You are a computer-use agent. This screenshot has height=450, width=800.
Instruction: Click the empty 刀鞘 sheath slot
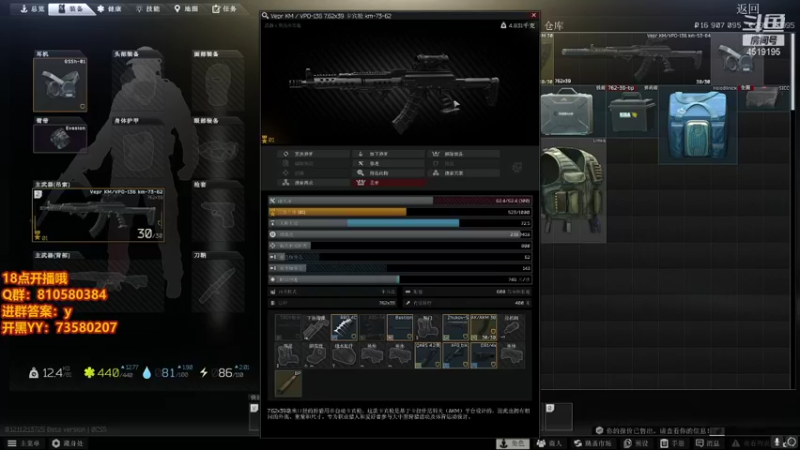(x=218, y=285)
